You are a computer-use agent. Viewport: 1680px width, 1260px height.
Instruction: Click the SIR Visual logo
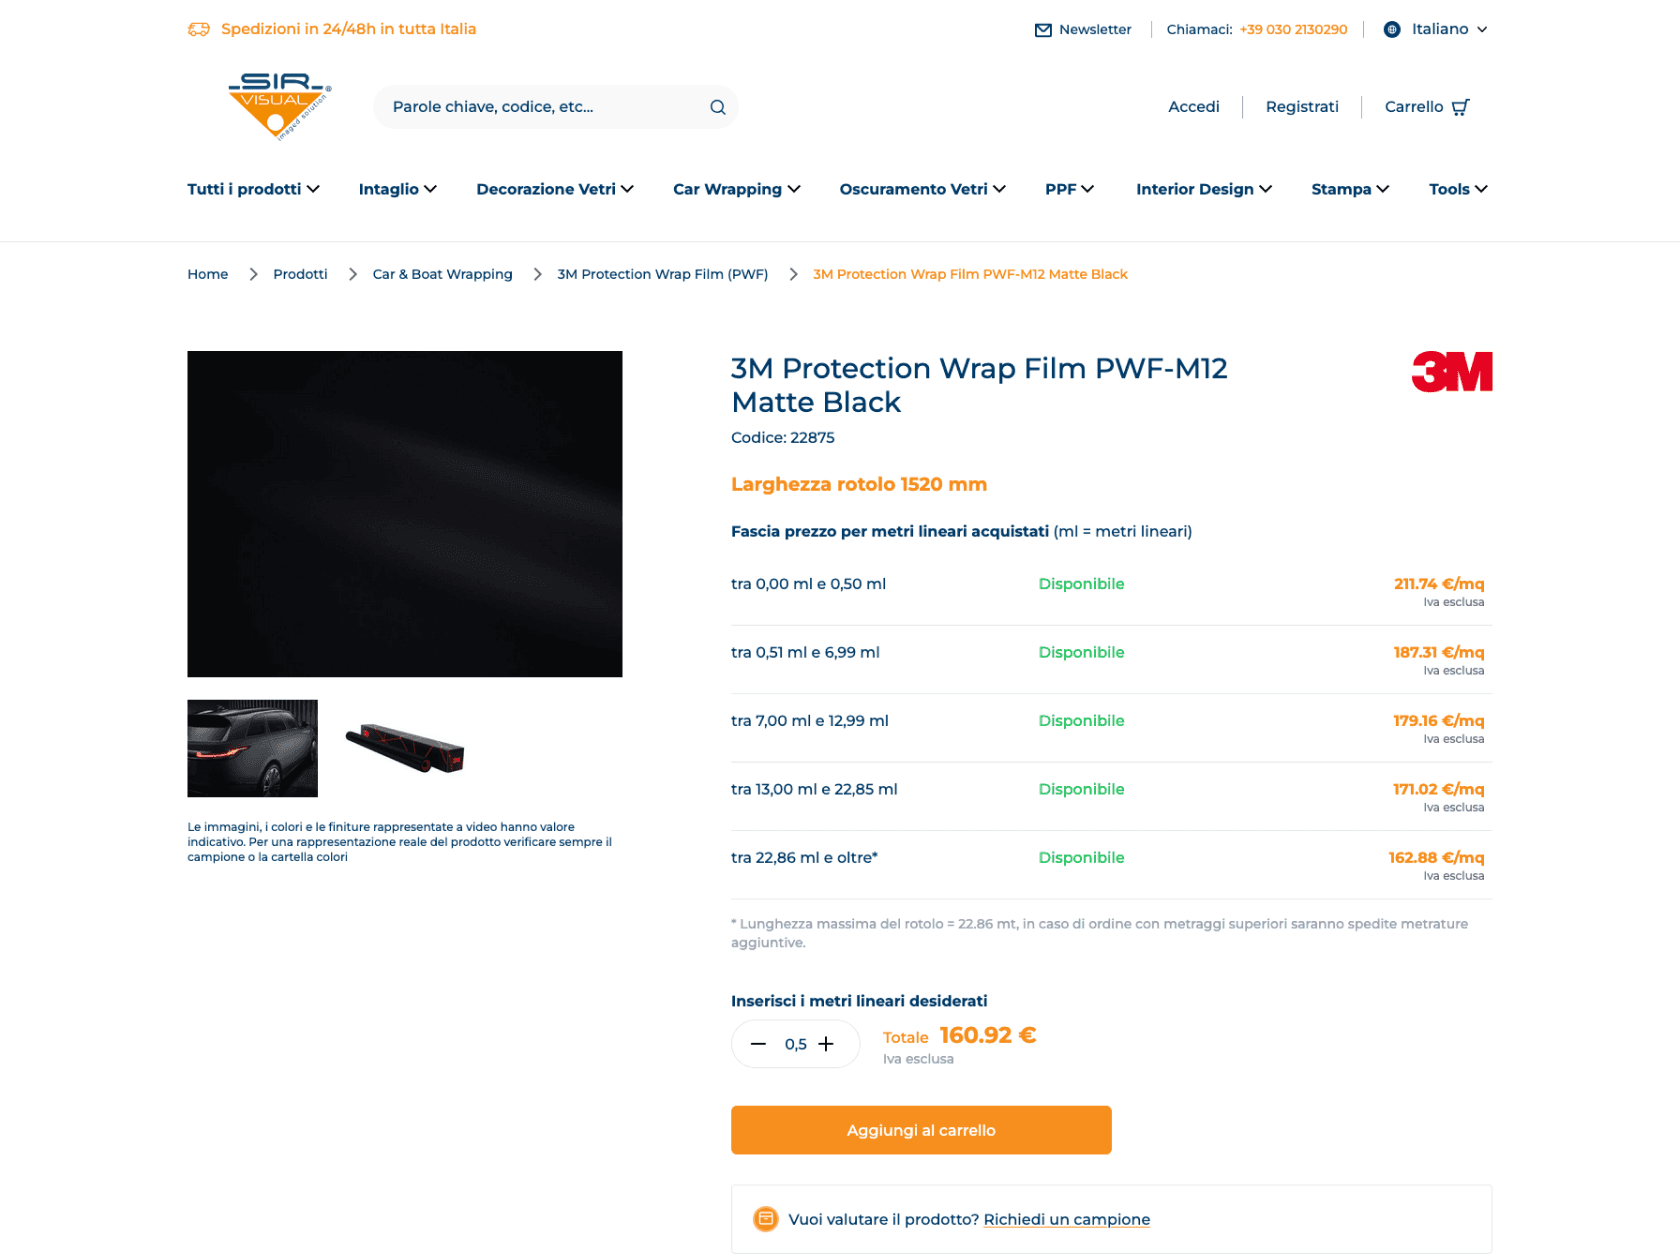pyautogui.click(x=279, y=106)
